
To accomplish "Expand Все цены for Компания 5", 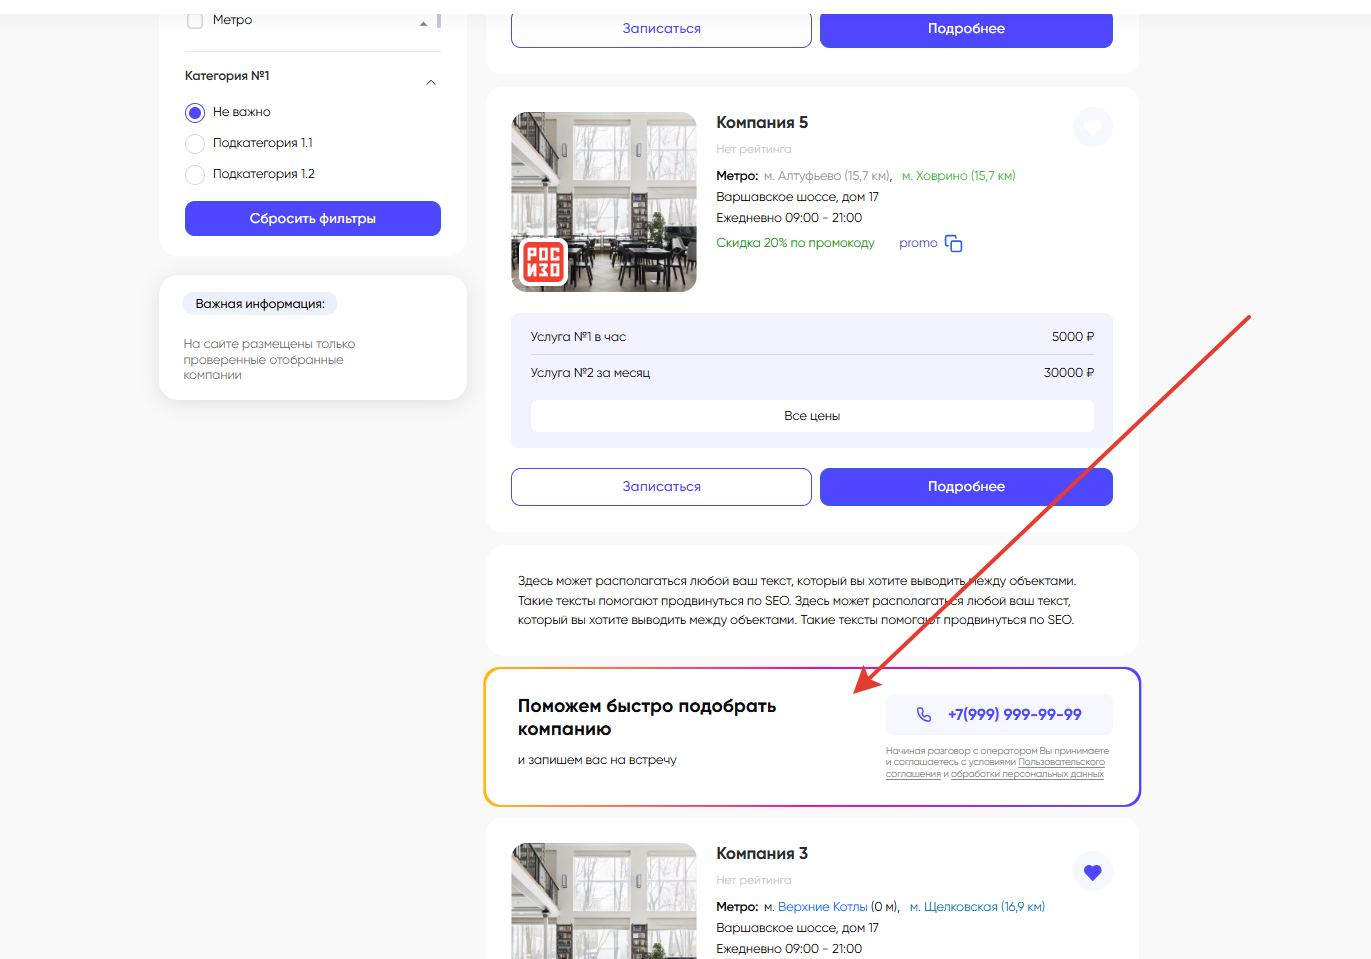I will click(x=811, y=416).
